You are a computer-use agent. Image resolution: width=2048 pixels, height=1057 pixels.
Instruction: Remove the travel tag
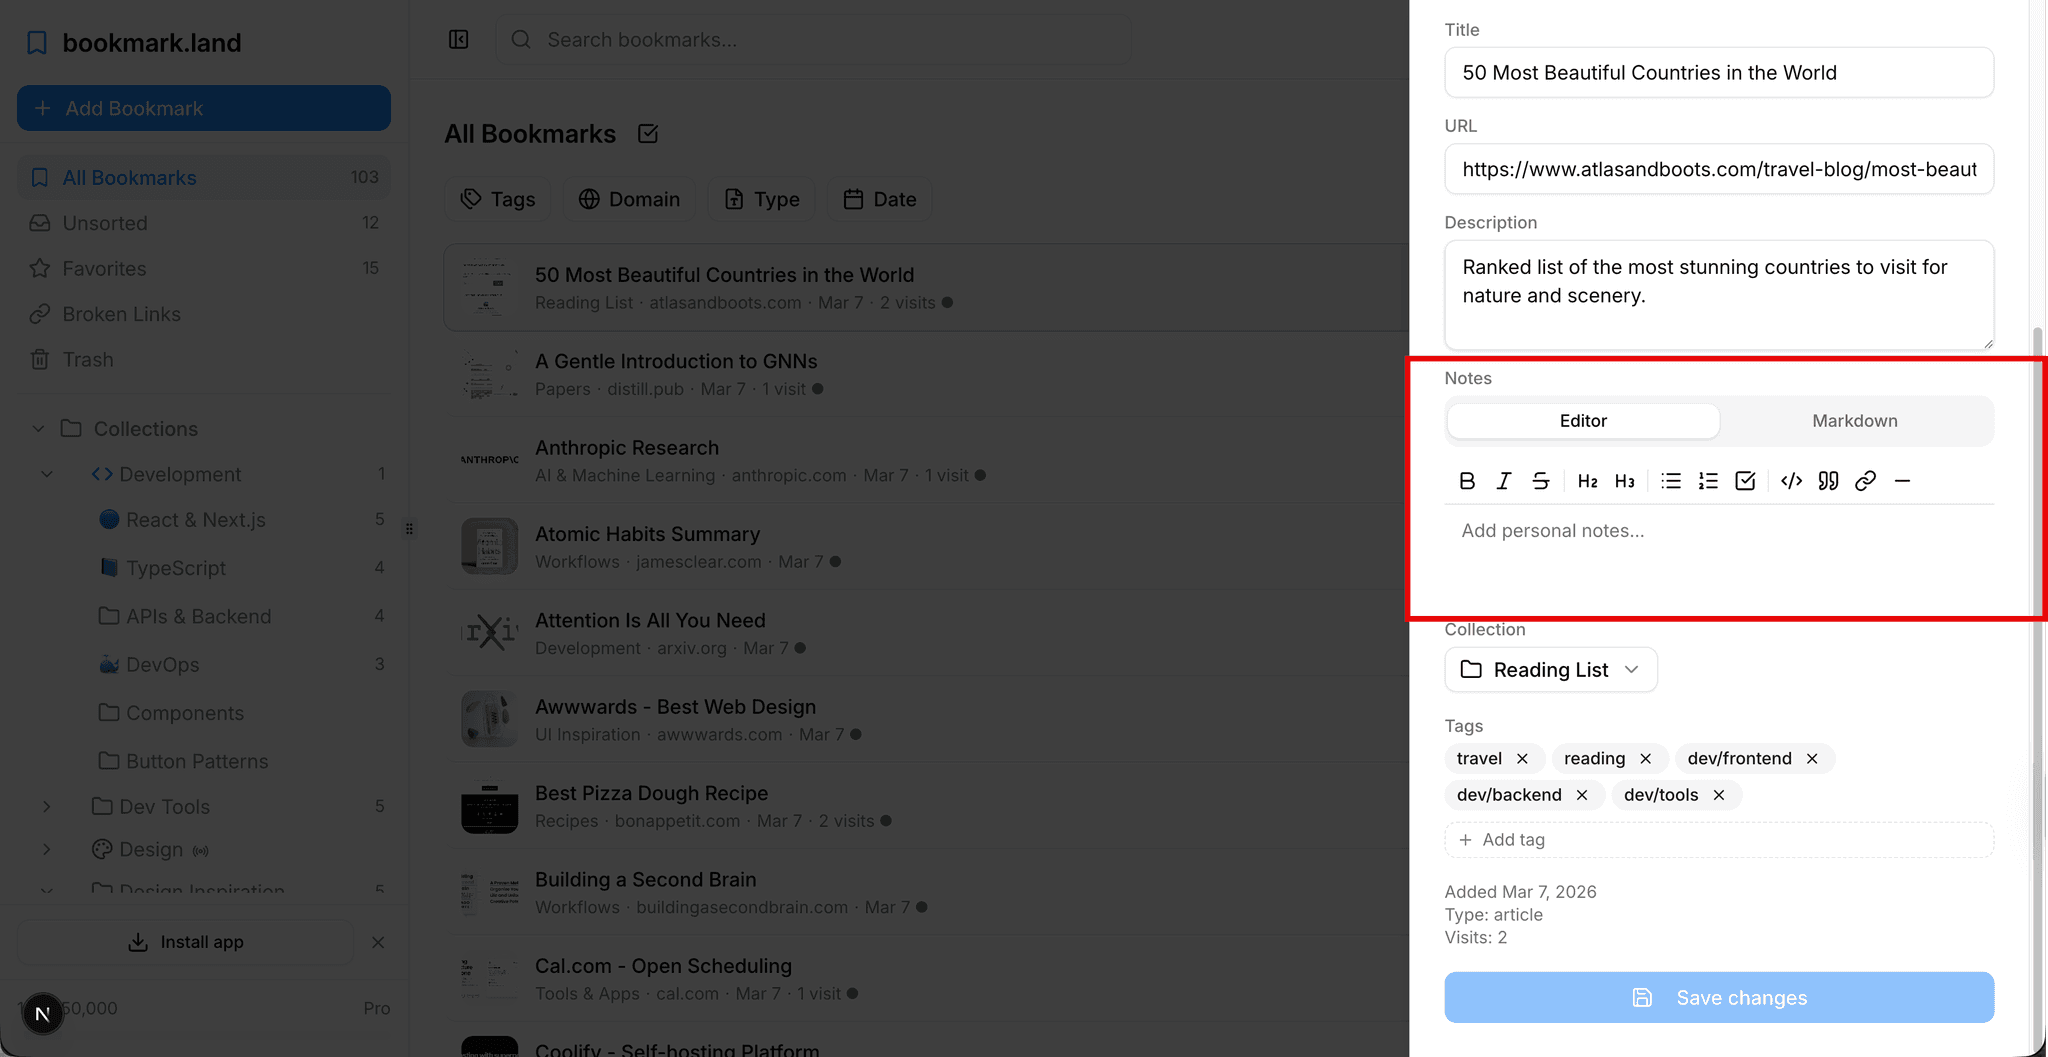[1522, 759]
